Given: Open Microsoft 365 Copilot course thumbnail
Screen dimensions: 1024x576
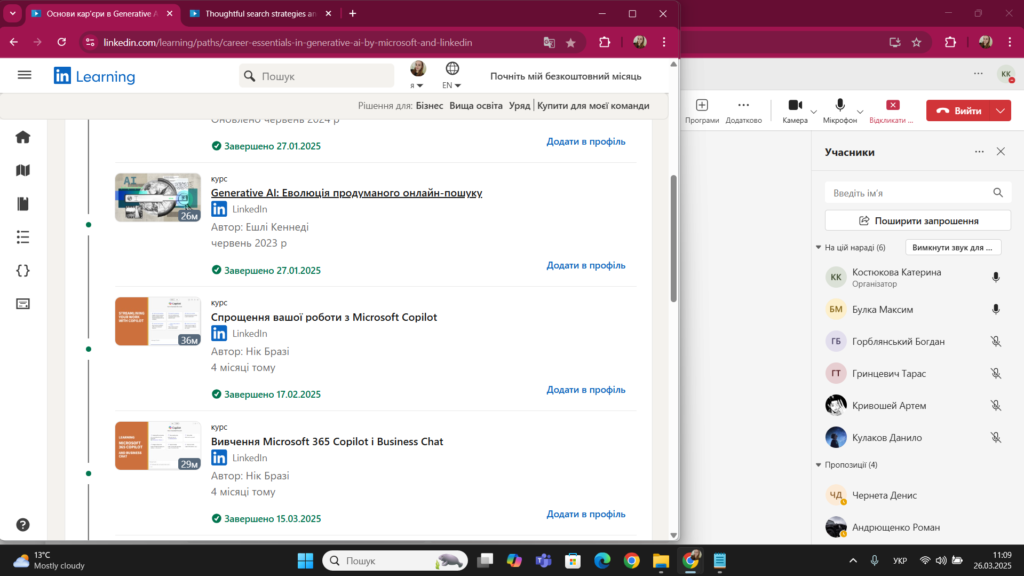Looking at the screenshot, I should click(158, 445).
